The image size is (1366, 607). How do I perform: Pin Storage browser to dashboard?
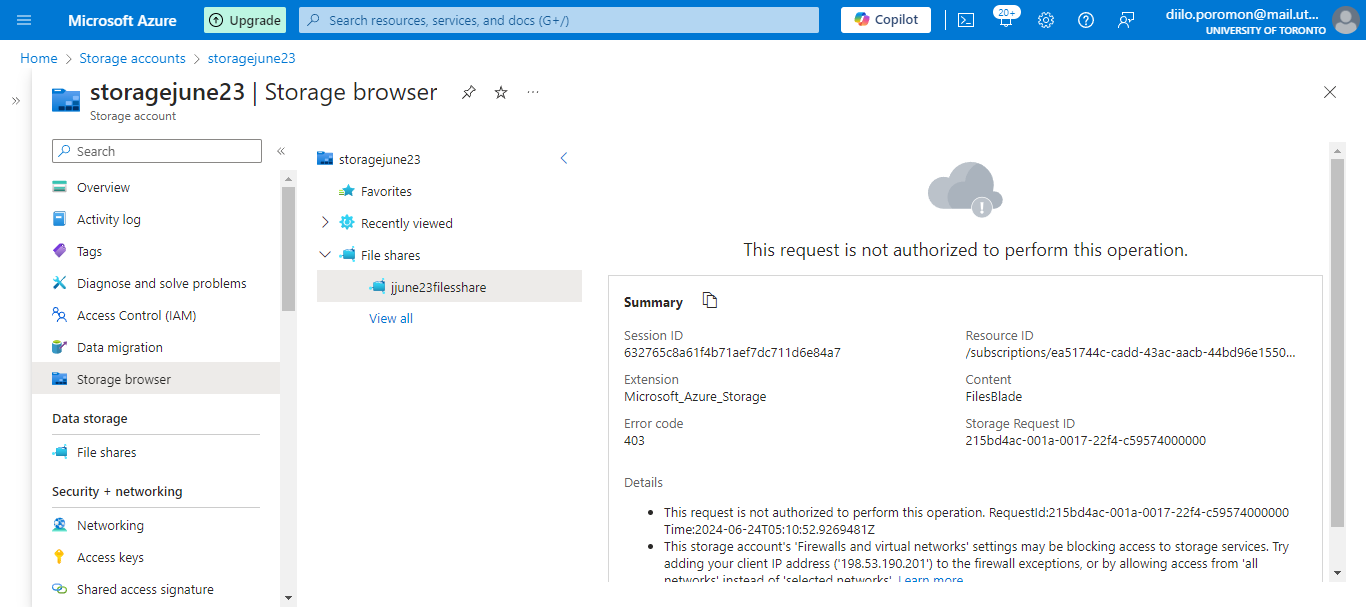[x=468, y=93]
